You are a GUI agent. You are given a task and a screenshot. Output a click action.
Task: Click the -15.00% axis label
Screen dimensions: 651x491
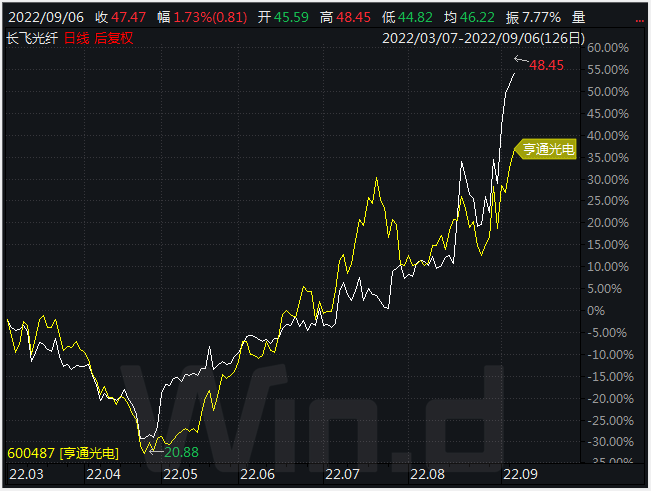pyautogui.click(x=610, y=377)
